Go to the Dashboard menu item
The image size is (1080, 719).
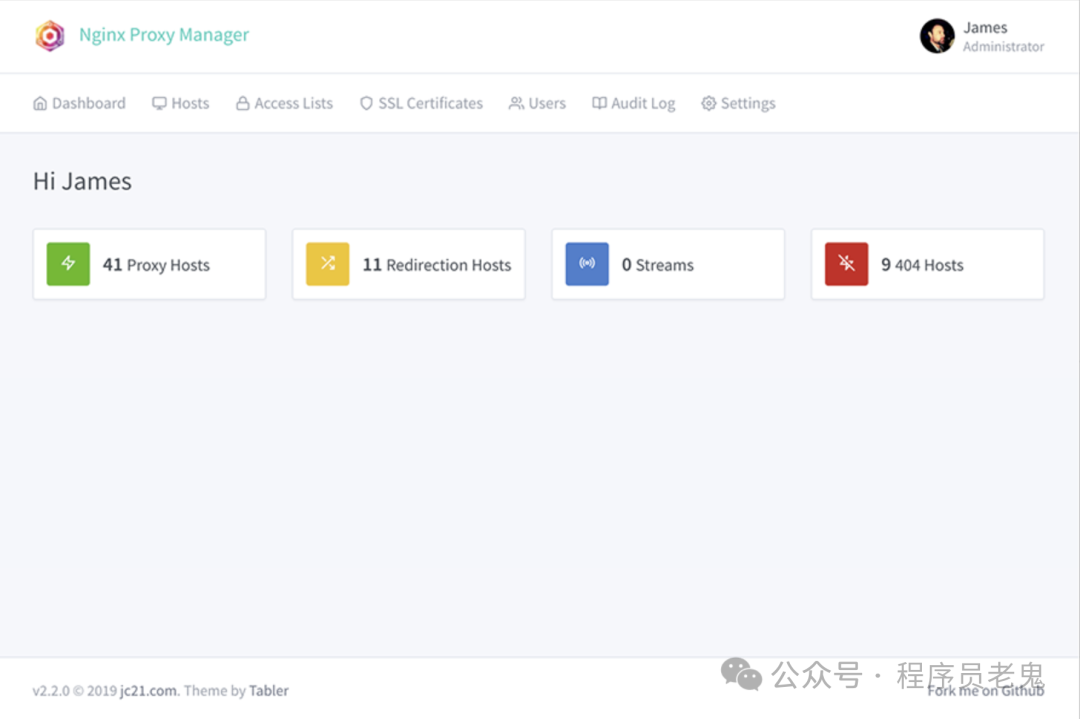79,103
